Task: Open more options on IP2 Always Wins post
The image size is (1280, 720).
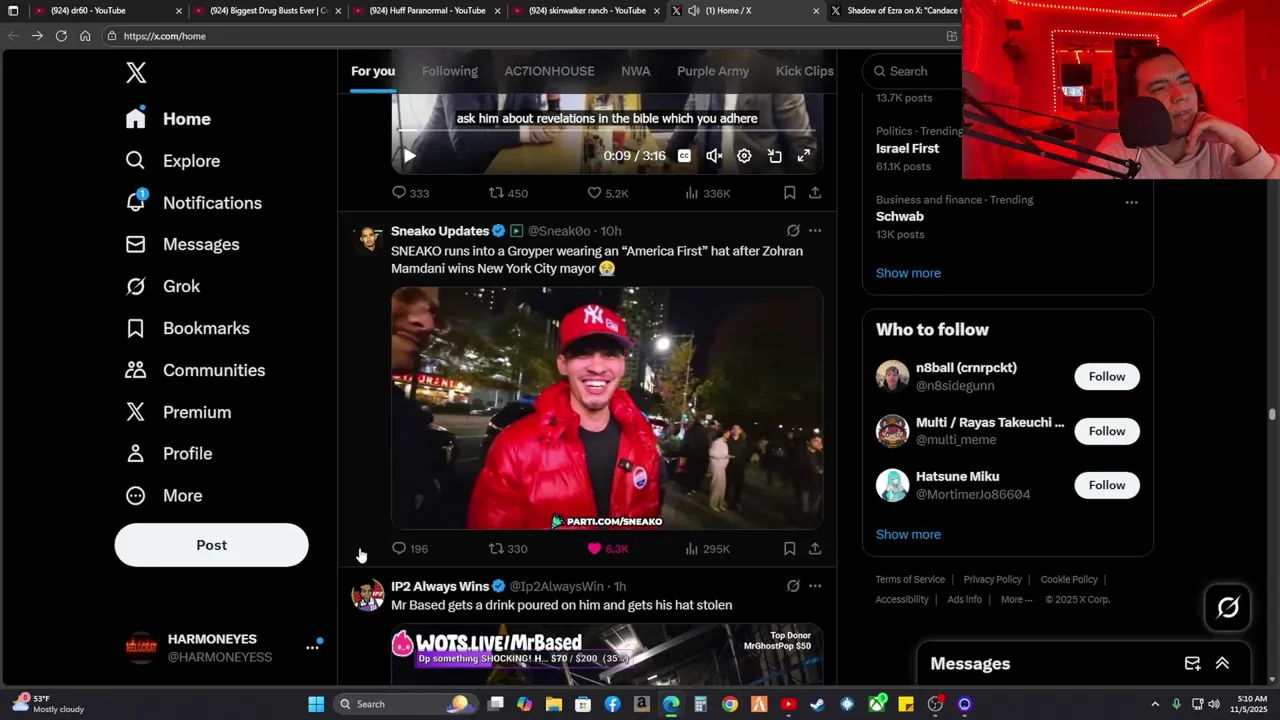Action: click(815, 586)
